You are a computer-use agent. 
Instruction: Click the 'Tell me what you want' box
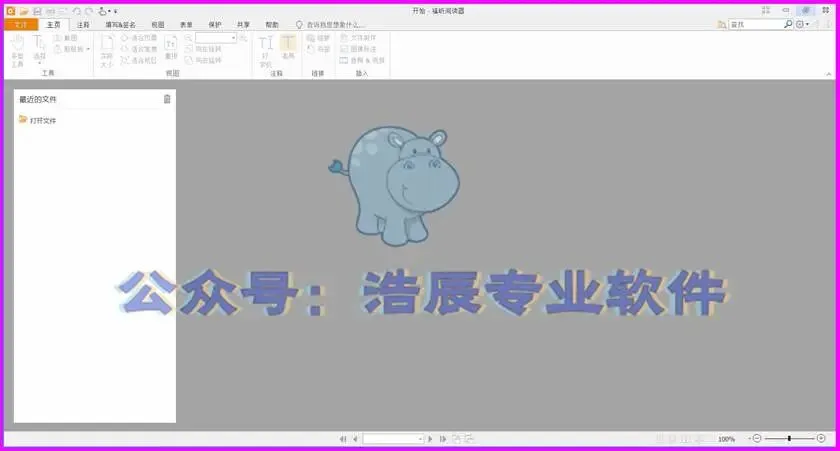tap(330, 25)
